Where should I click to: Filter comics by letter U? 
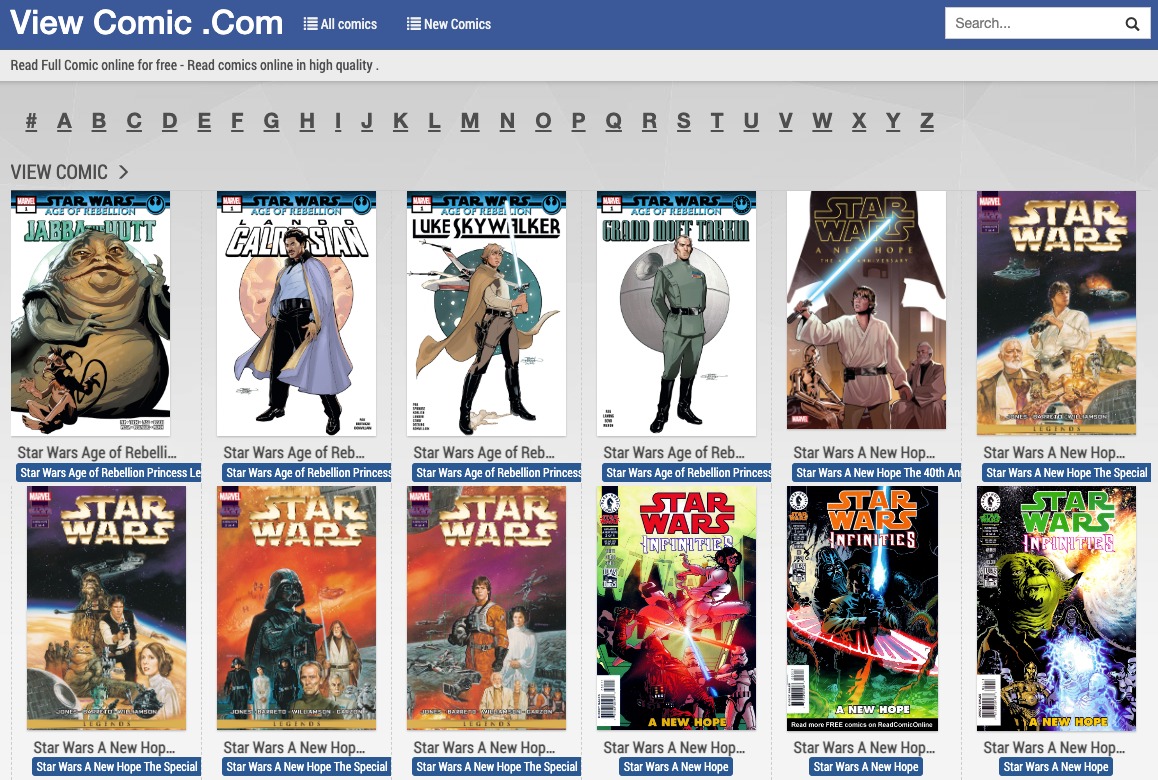(x=751, y=121)
